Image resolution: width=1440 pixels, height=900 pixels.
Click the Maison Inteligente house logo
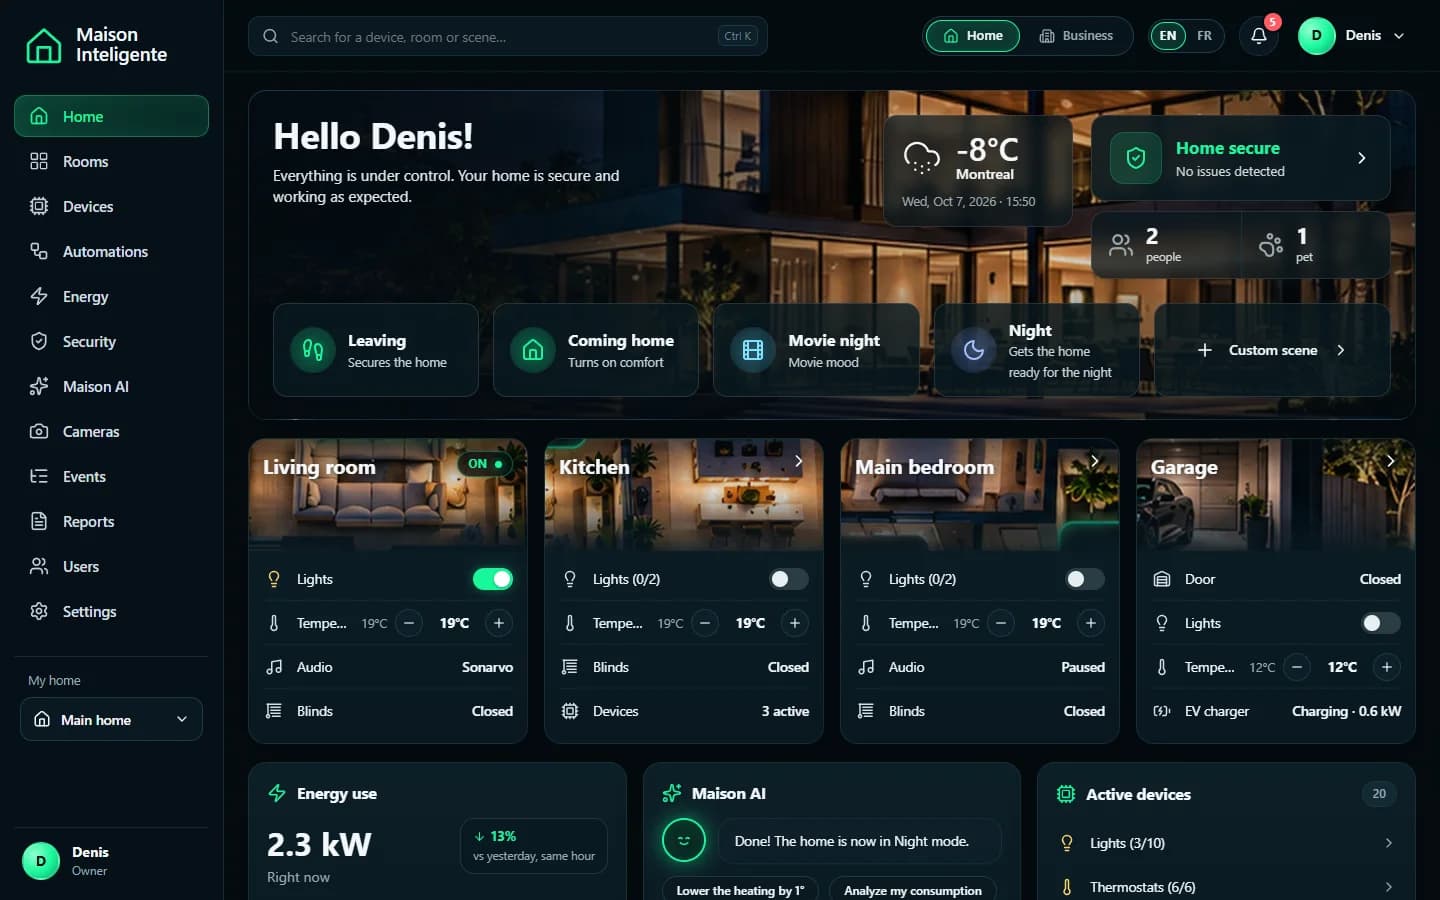[x=43, y=45]
